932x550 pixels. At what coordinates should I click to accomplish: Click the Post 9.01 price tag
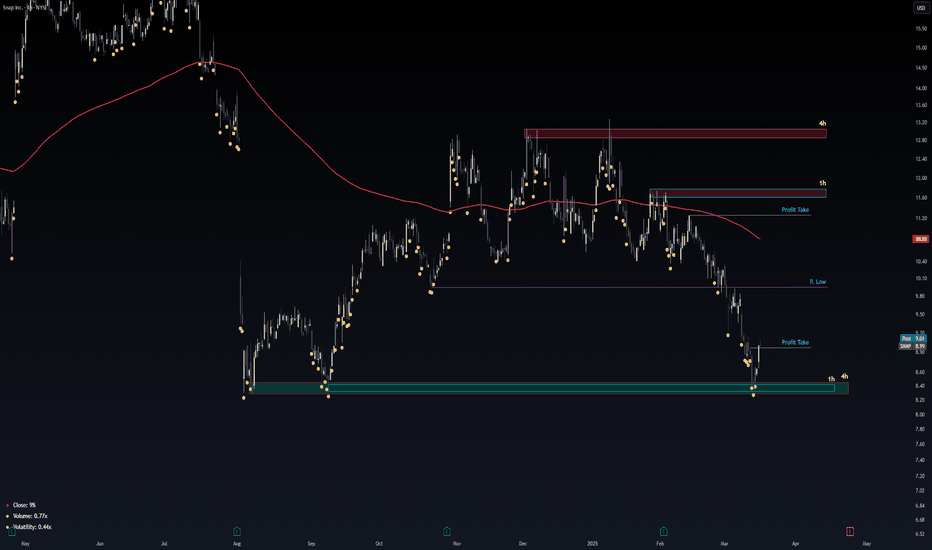(913, 338)
